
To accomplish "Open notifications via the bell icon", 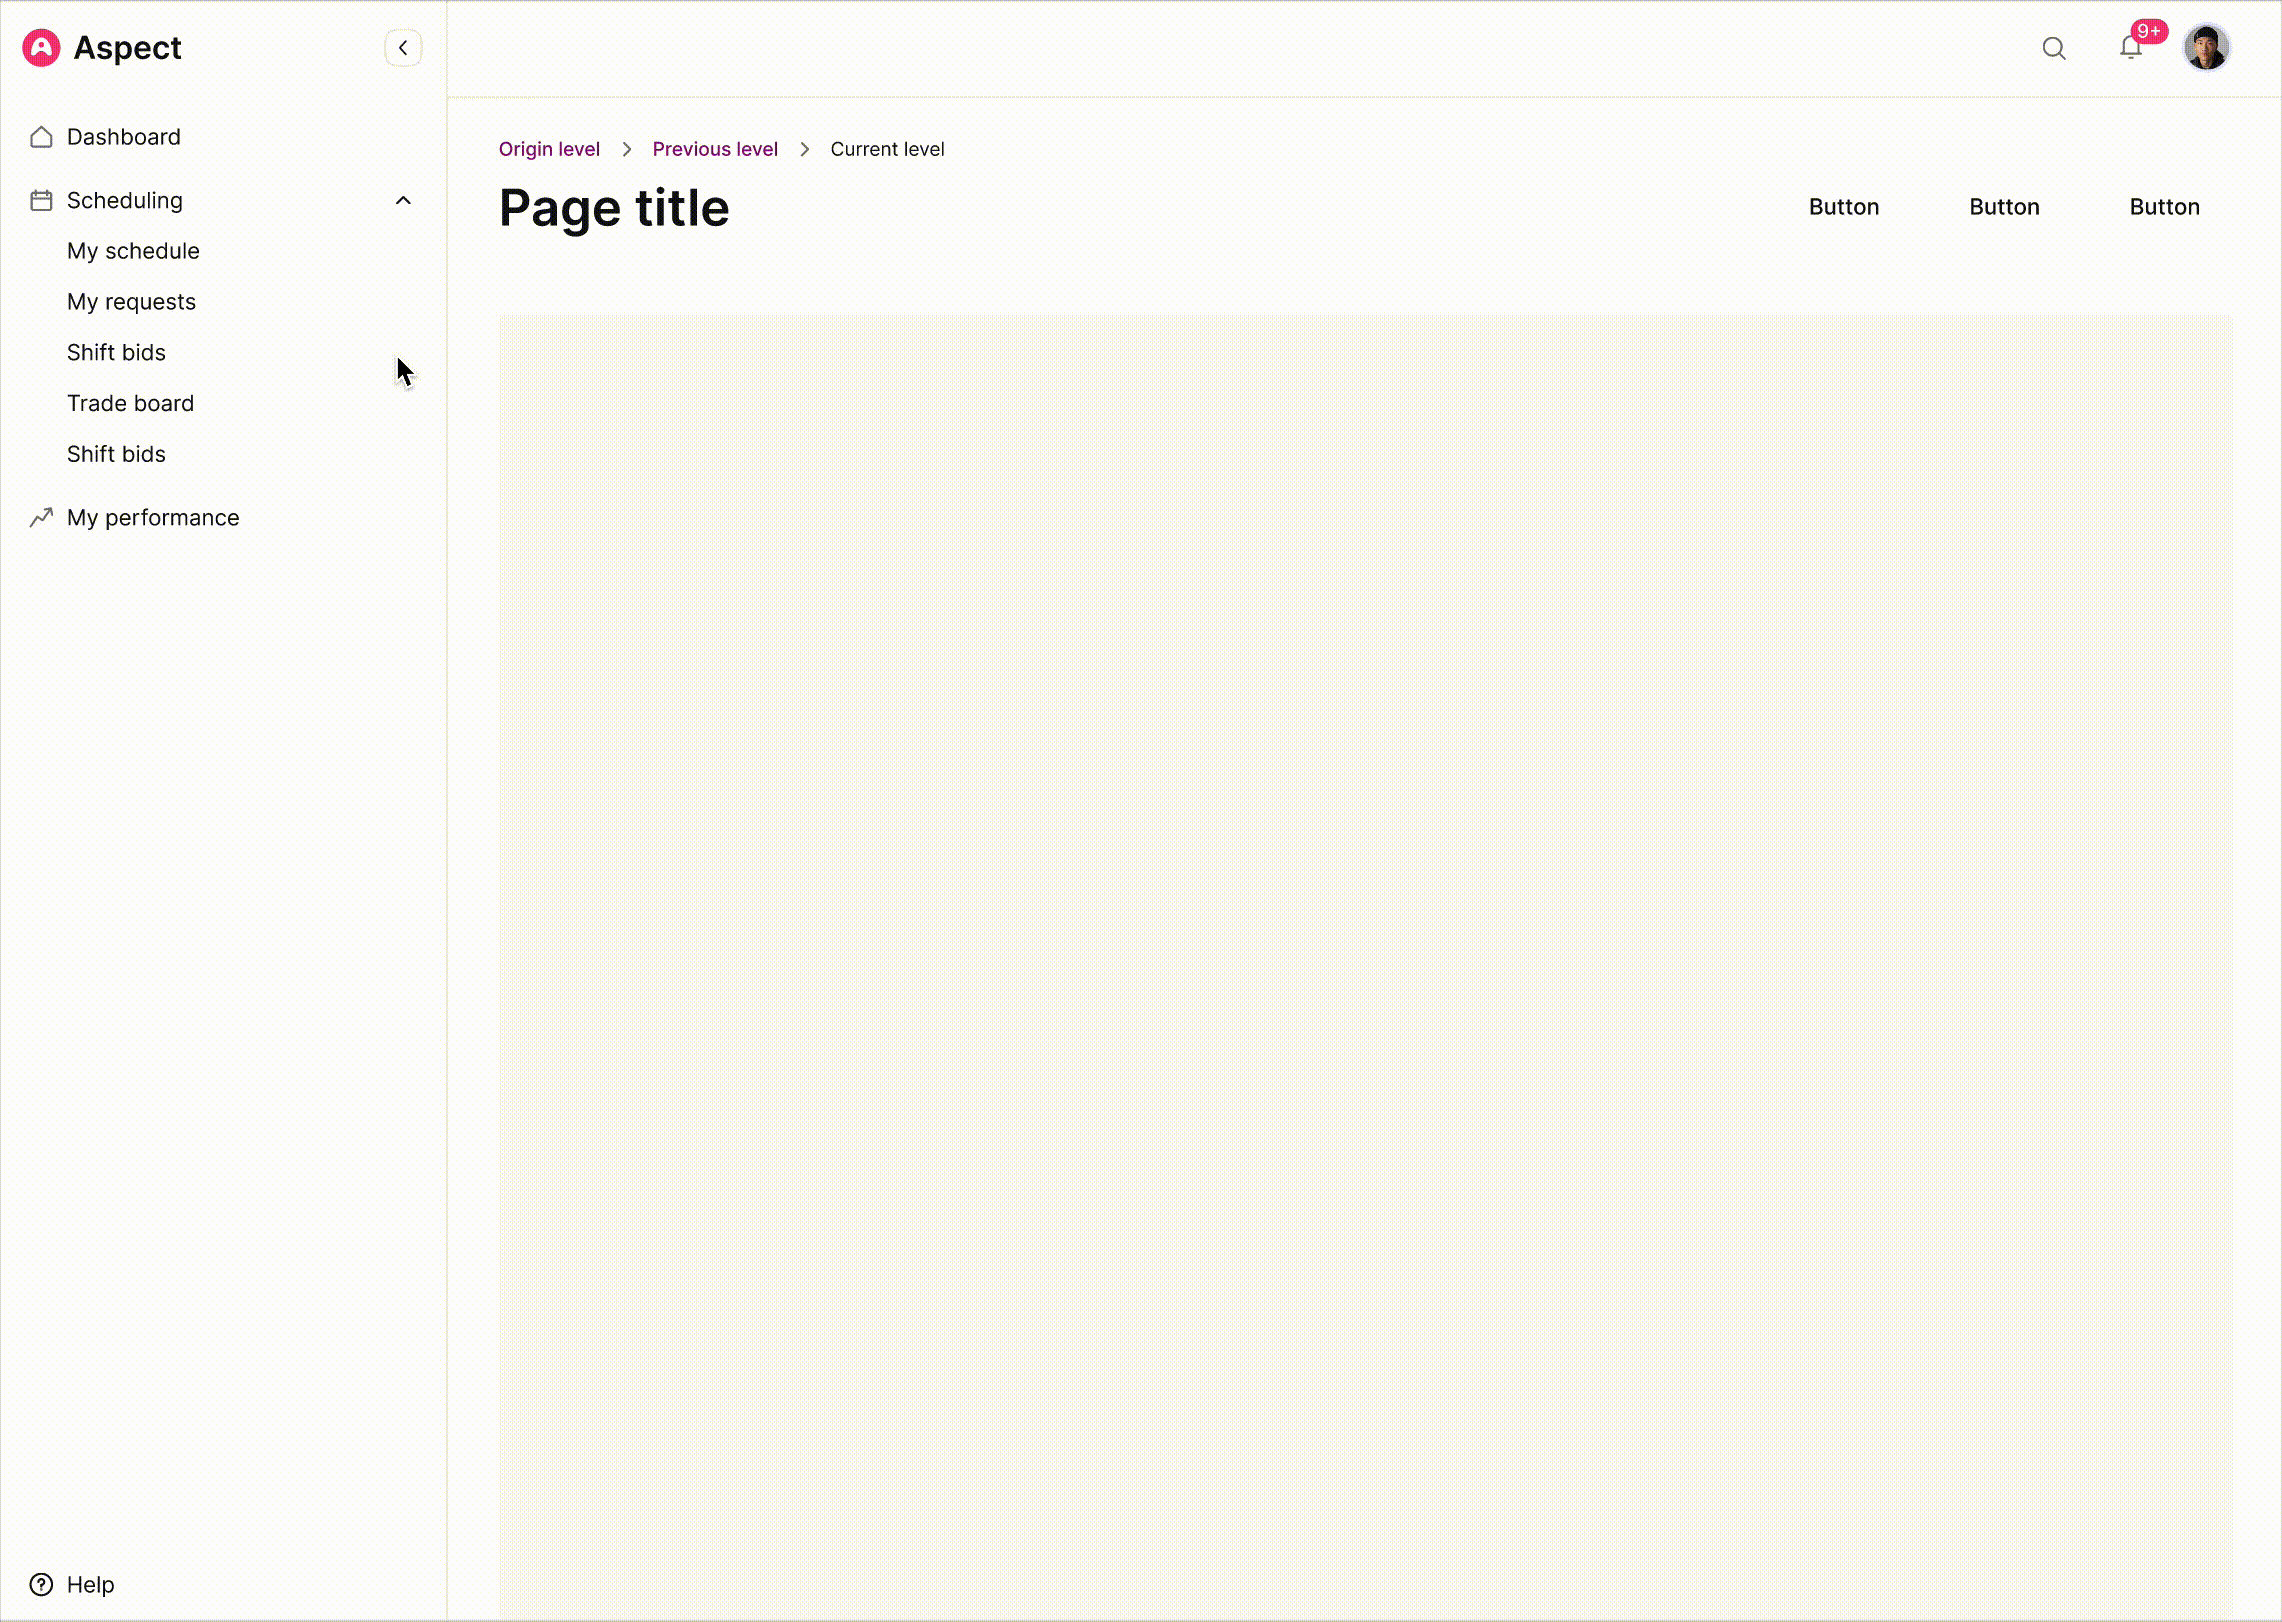I will point(2130,49).
